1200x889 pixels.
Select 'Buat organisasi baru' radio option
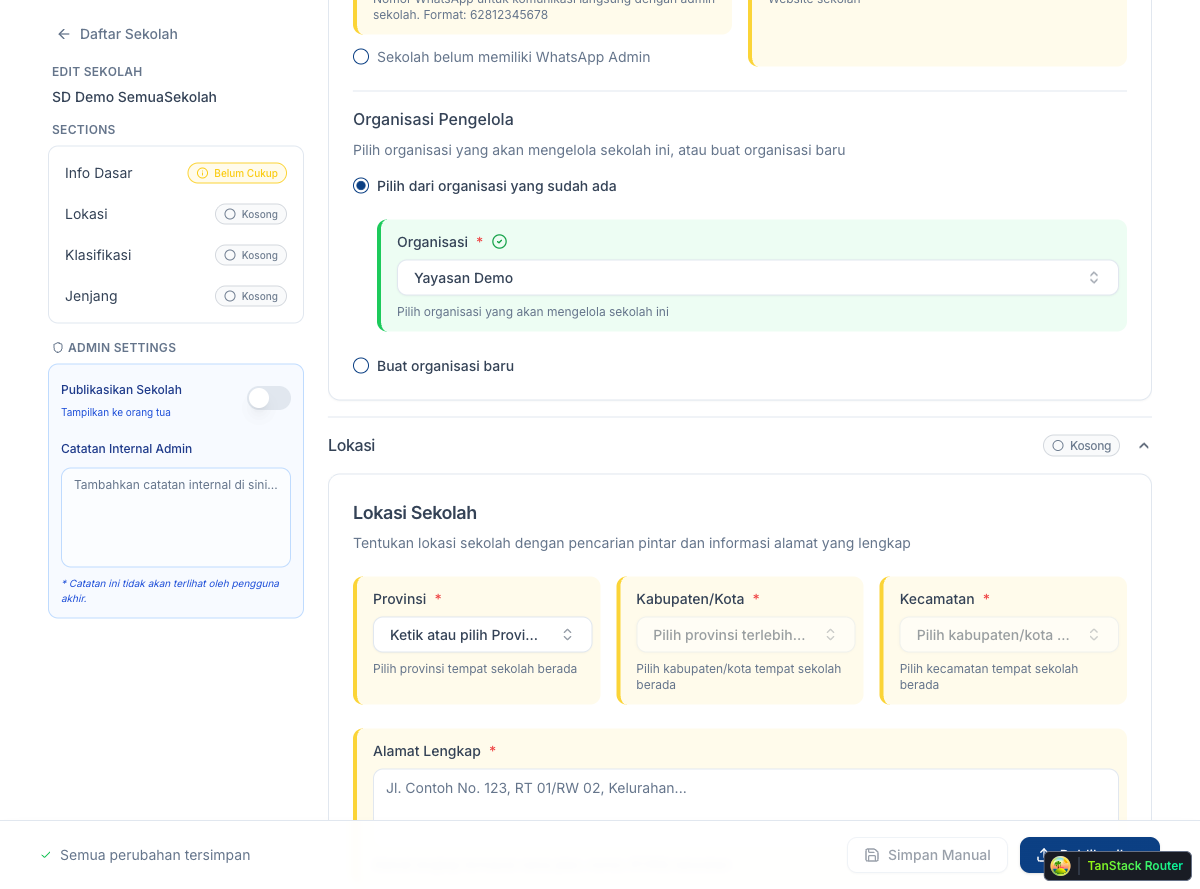point(361,366)
